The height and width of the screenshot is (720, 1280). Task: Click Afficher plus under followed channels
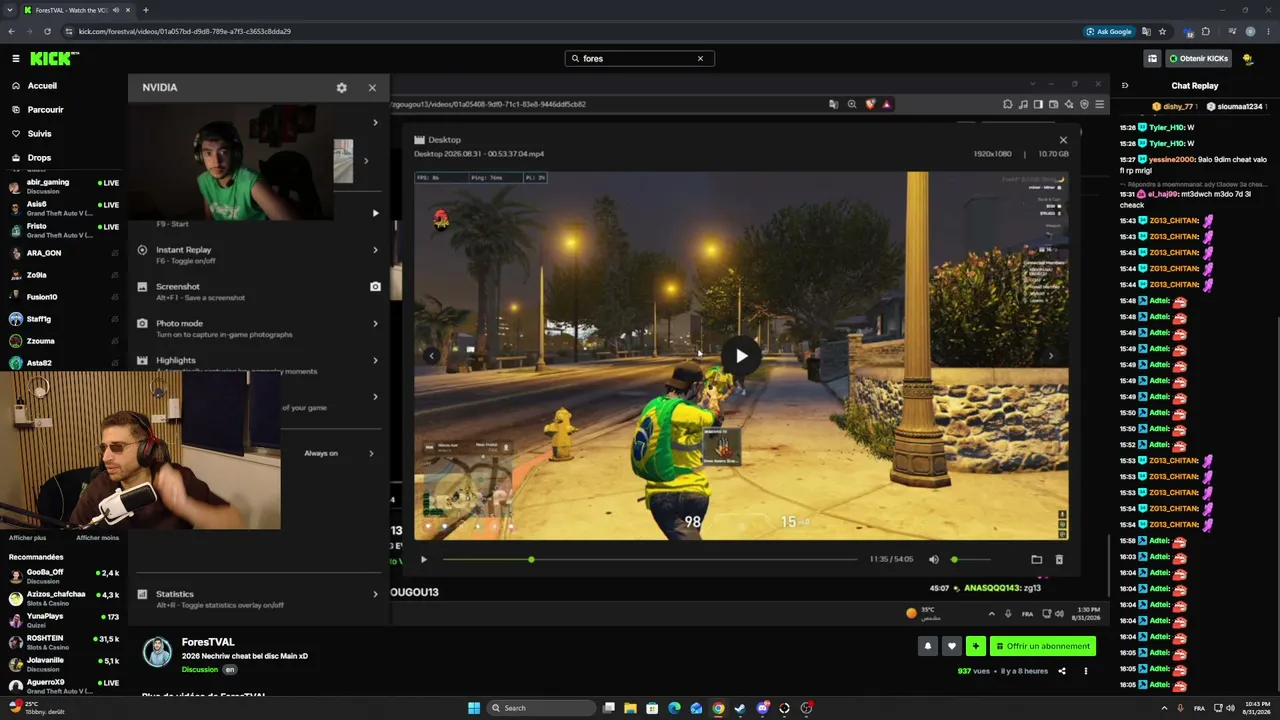click(28, 538)
